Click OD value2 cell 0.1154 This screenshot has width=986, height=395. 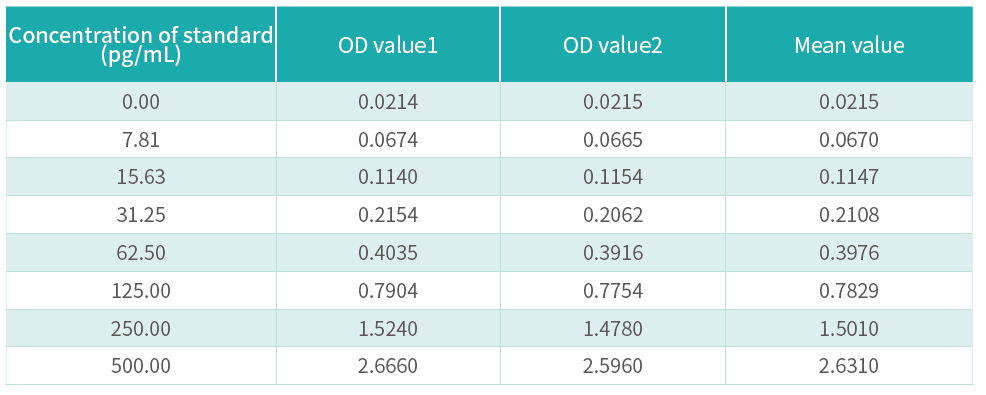point(613,177)
